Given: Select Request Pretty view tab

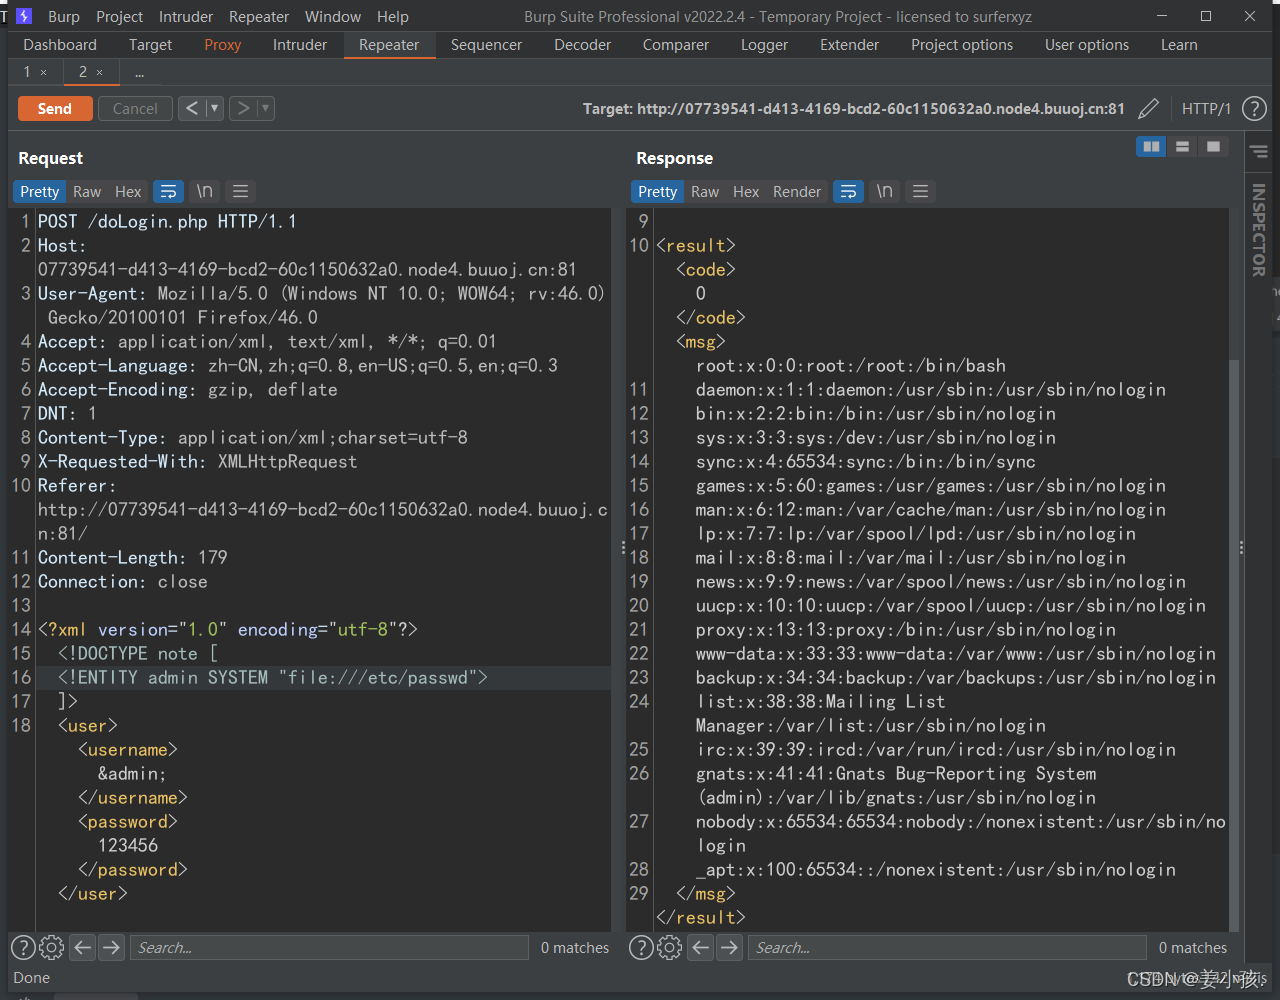Looking at the screenshot, I should coord(40,192).
